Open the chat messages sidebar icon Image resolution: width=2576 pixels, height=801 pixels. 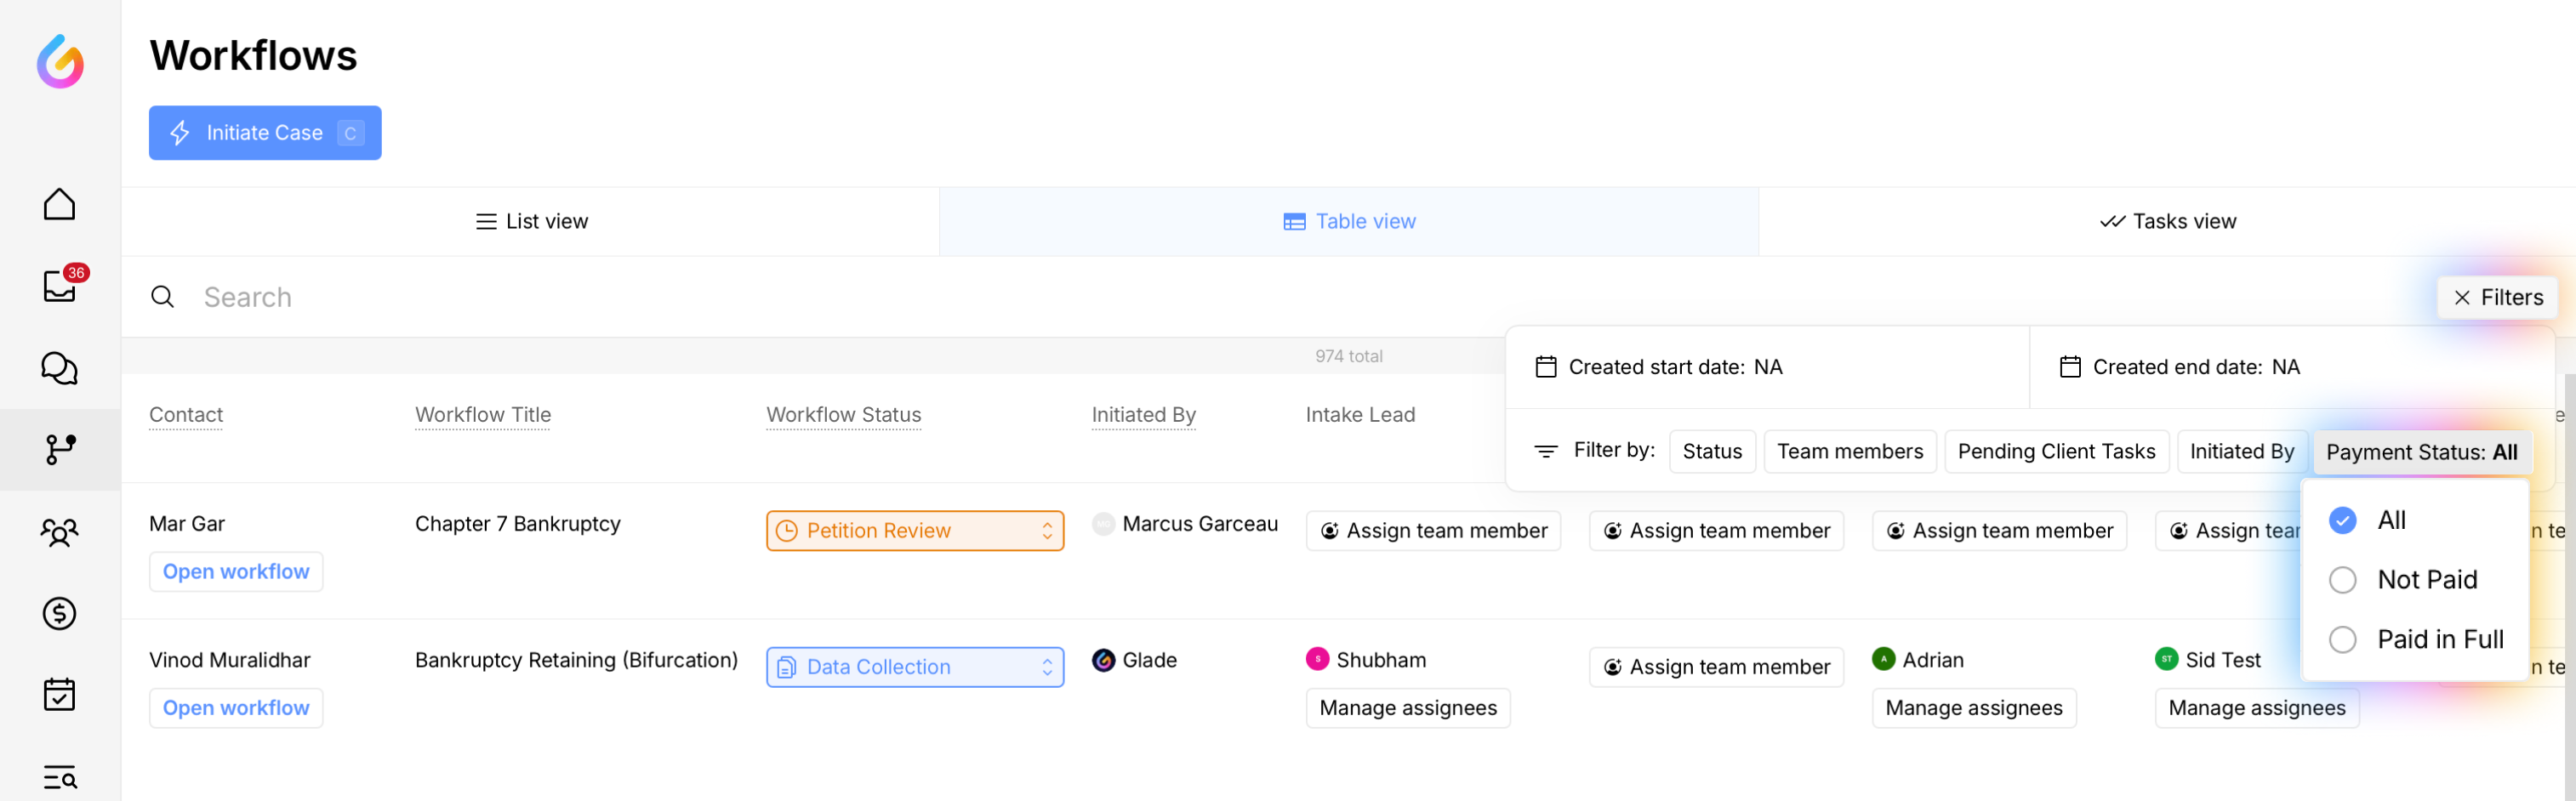coord(59,368)
